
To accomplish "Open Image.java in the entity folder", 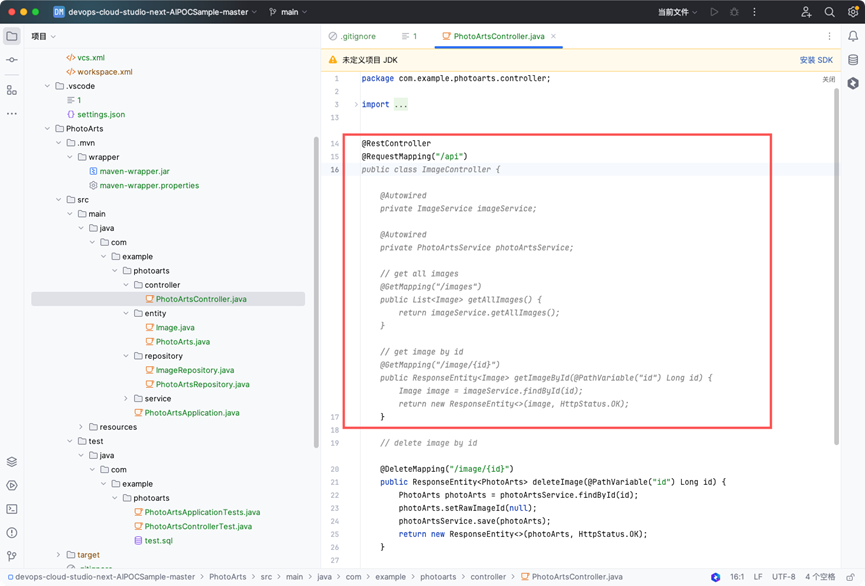I will coord(170,328).
